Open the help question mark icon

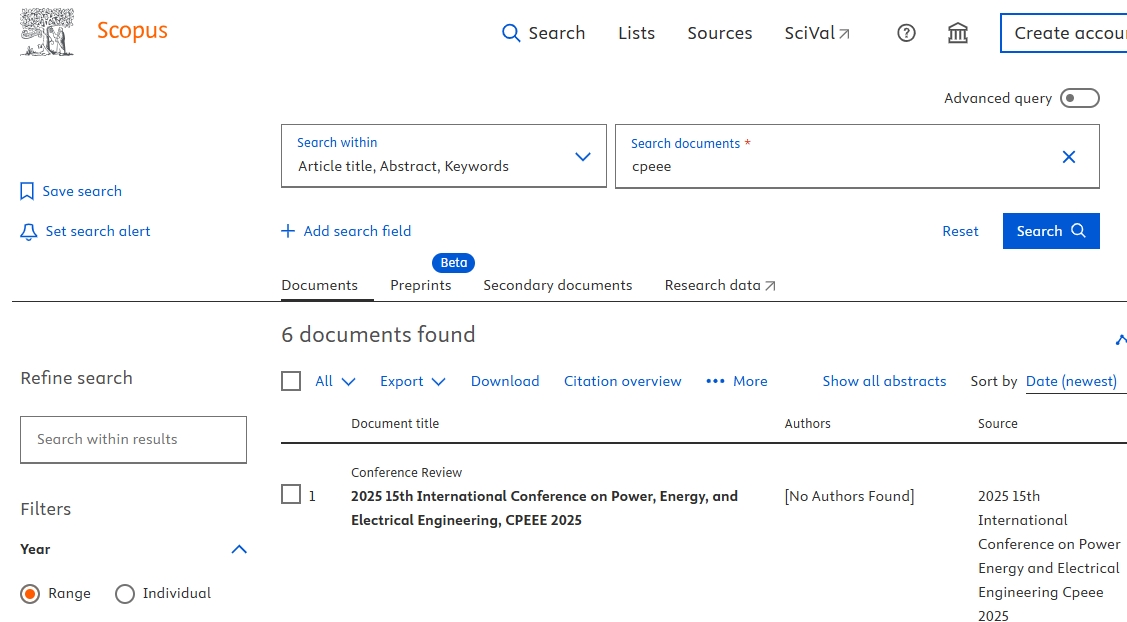point(906,33)
